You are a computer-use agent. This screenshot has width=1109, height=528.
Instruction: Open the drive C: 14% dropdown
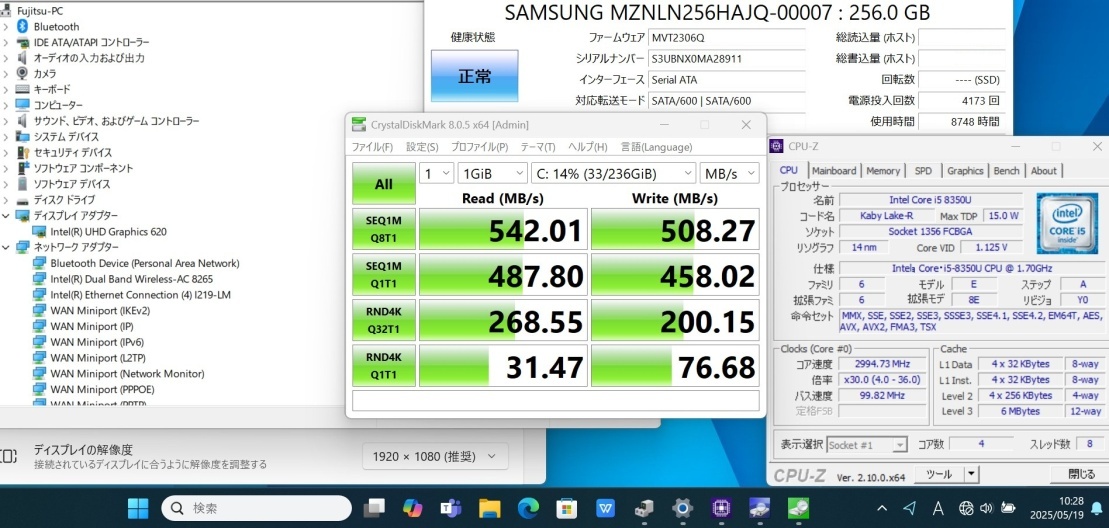[x=613, y=173]
